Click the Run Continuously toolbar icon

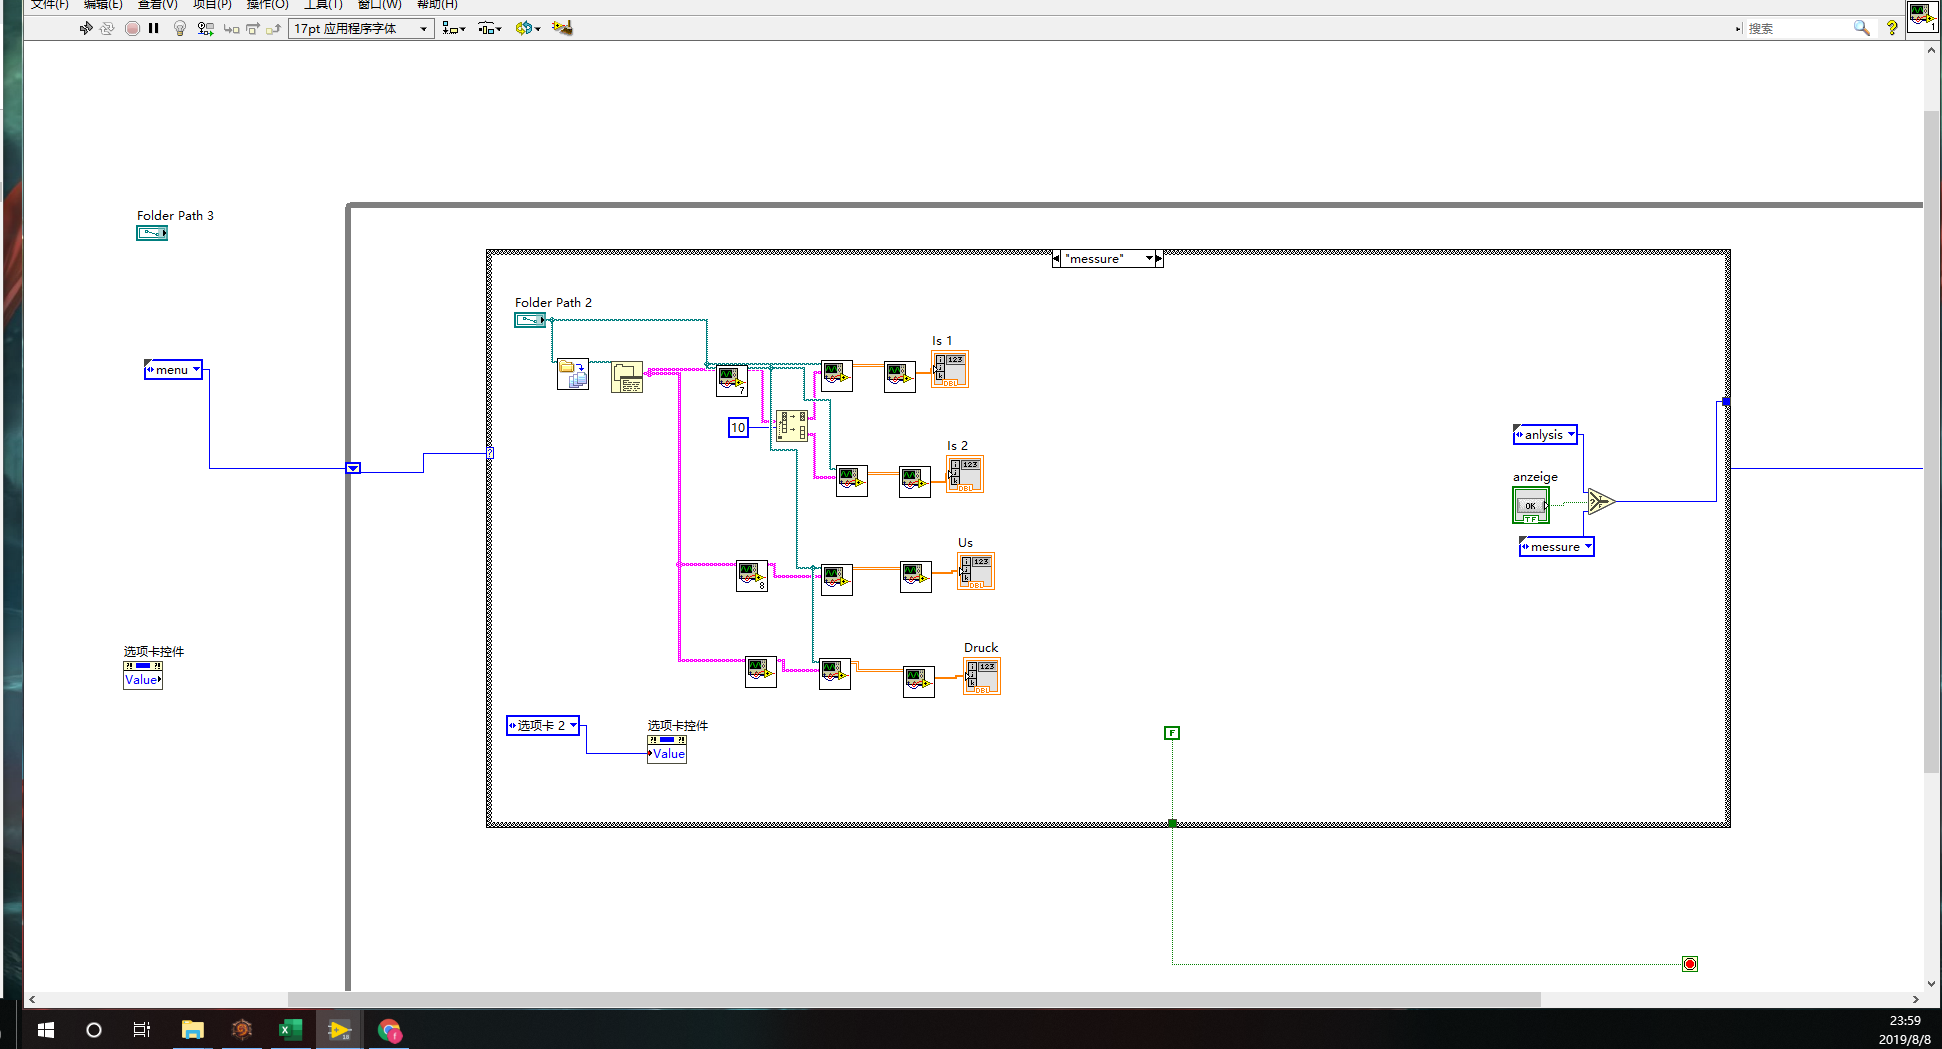click(x=107, y=28)
